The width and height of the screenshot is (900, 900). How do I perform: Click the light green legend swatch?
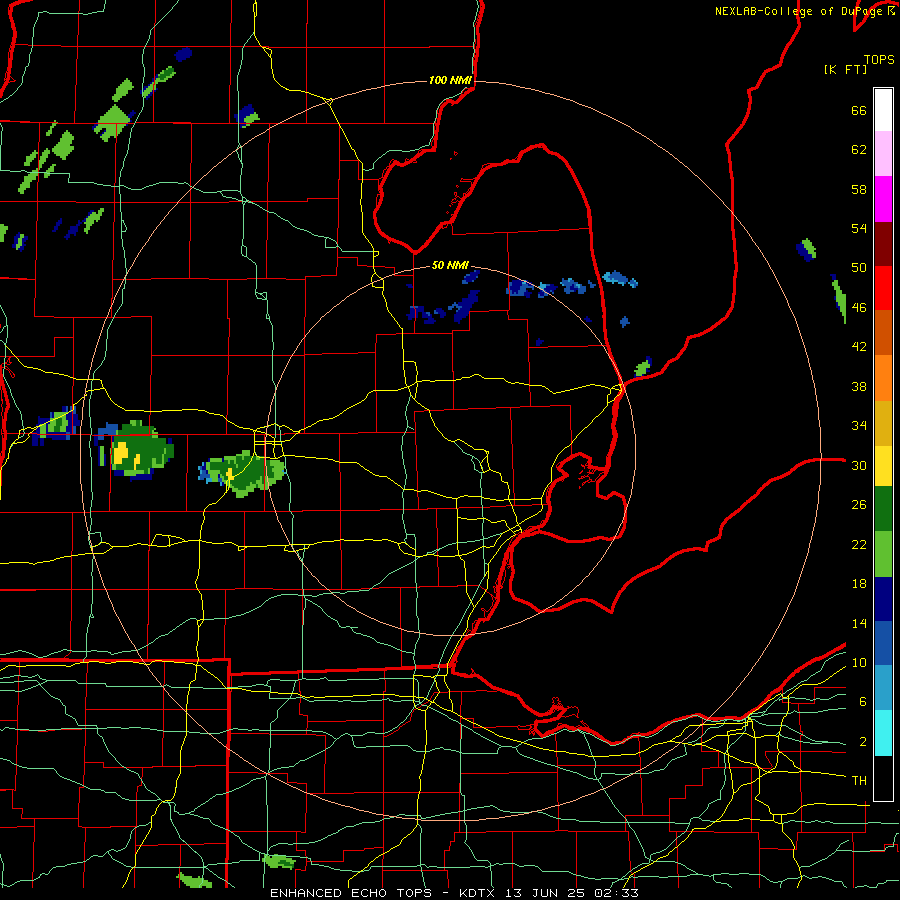point(883,554)
